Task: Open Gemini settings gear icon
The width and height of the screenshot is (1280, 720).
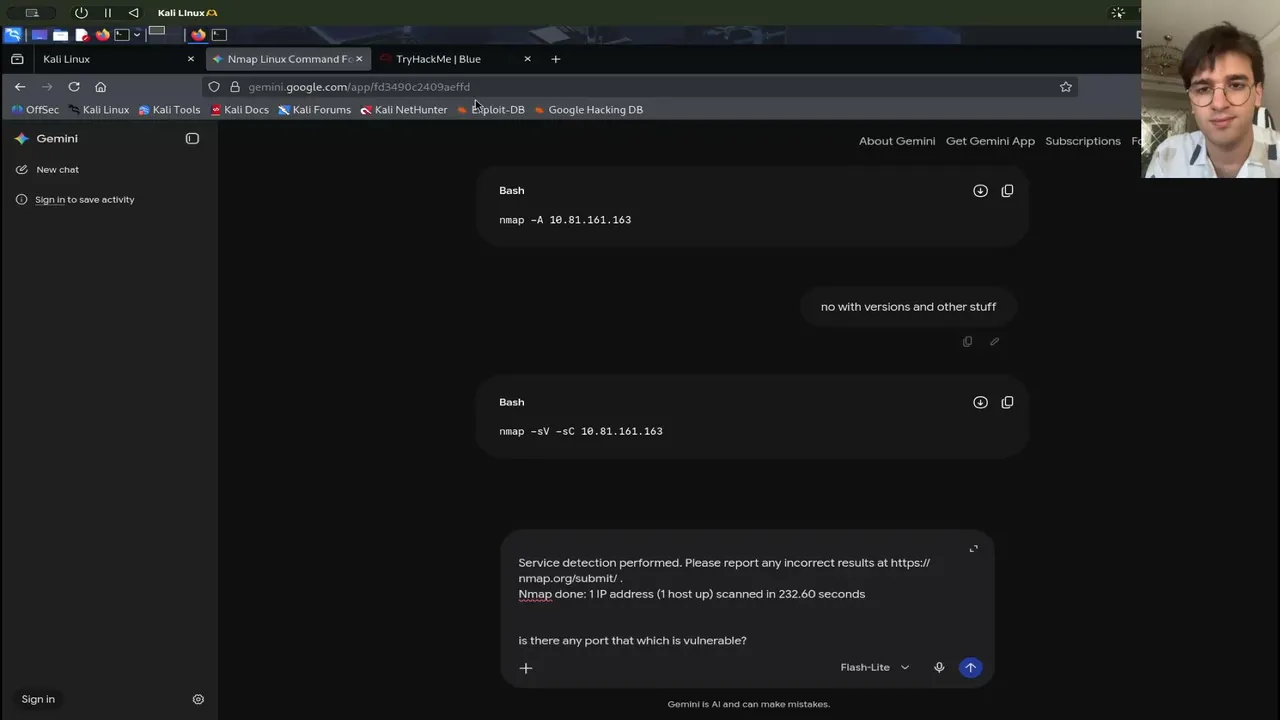Action: [x=198, y=699]
